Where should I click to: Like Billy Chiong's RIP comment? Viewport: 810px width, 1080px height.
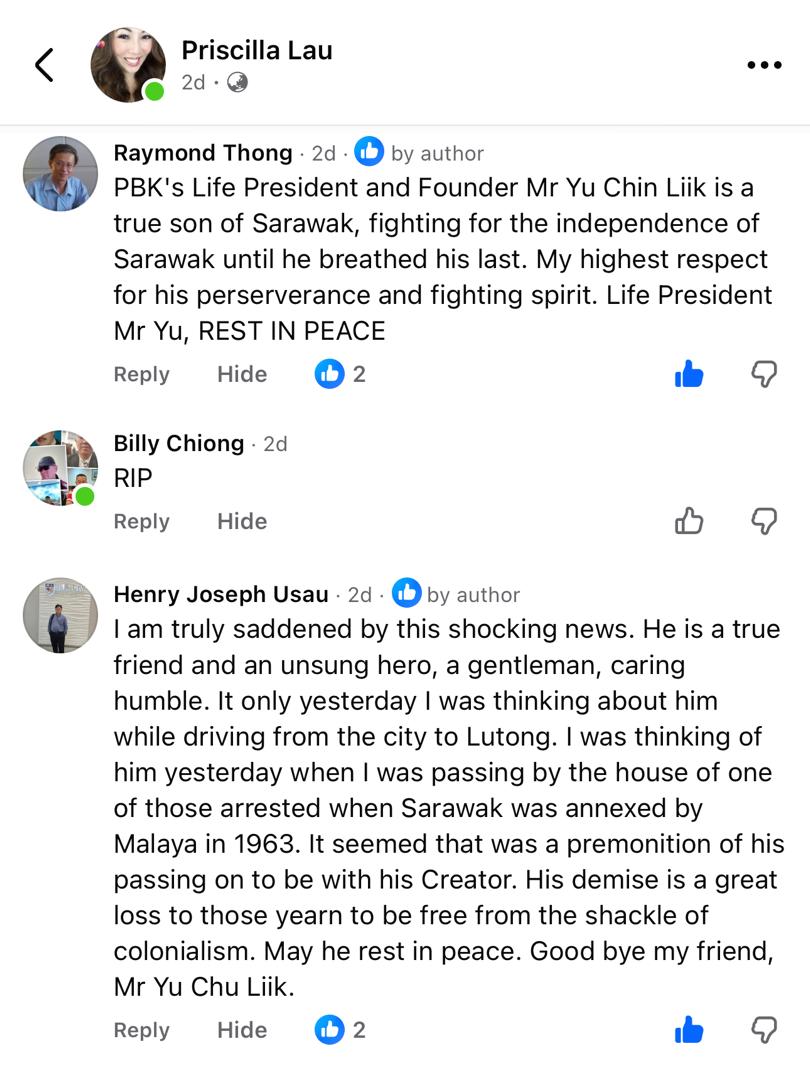point(689,521)
